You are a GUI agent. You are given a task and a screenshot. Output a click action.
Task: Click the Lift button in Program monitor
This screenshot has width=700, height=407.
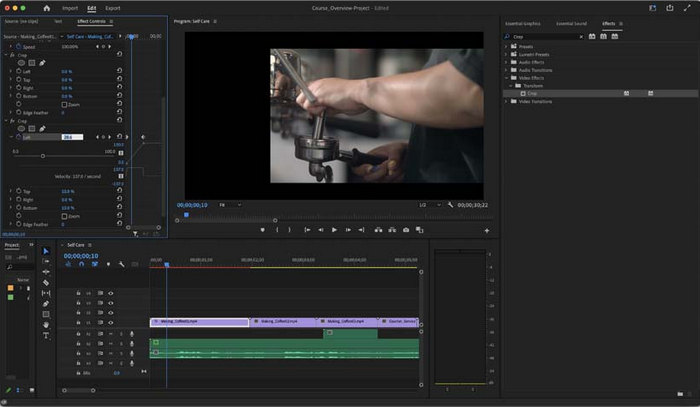[x=378, y=230]
